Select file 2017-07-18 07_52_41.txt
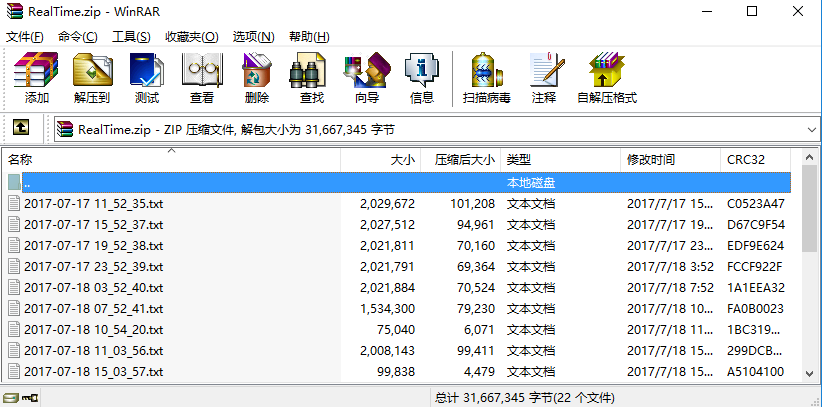 (x=94, y=308)
